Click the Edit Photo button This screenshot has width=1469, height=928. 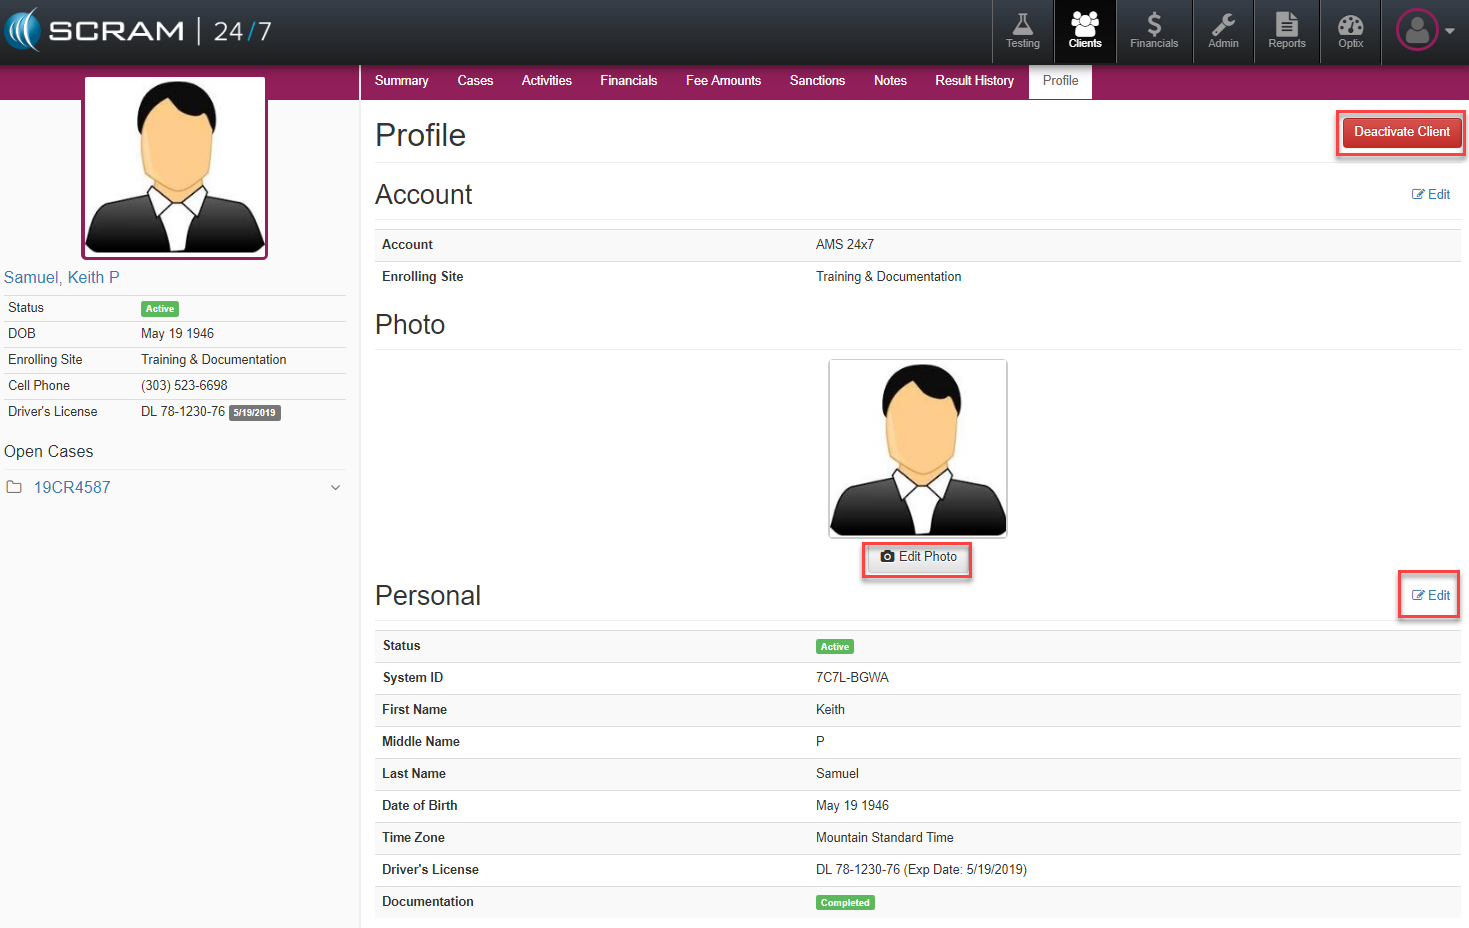tap(917, 557)
